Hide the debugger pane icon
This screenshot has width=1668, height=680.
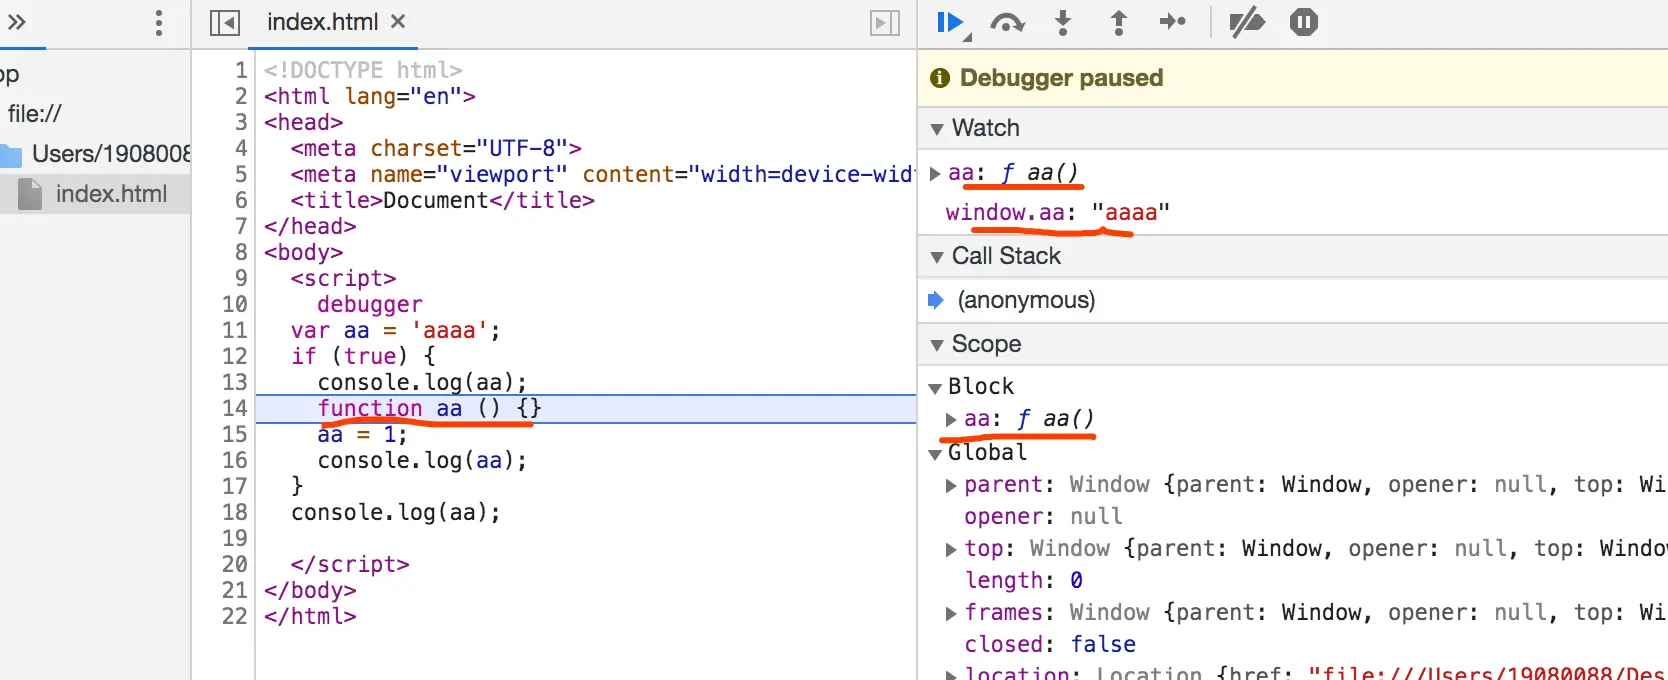(x=885, y=22)
